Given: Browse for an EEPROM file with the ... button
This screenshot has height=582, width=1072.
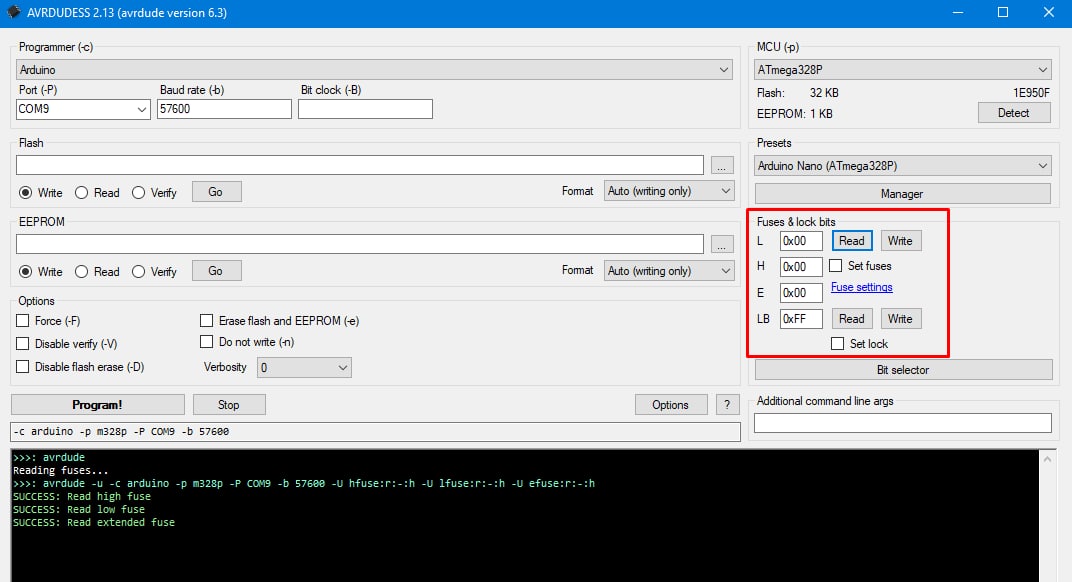Looking at the screenshot, I should 722,245.
